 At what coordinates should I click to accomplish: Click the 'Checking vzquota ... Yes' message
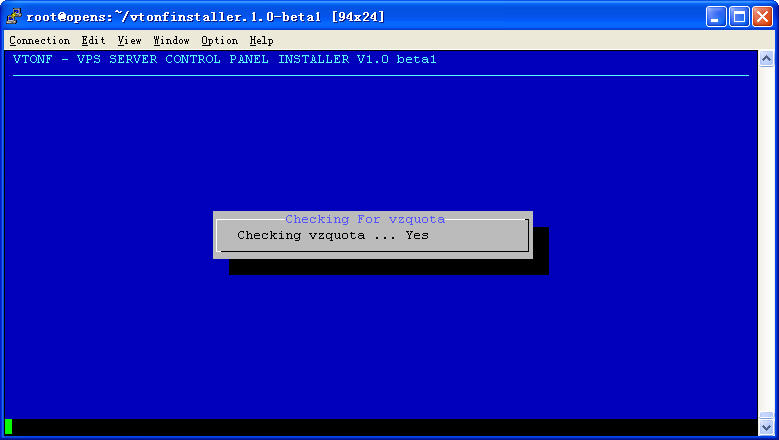coord(332,235)
